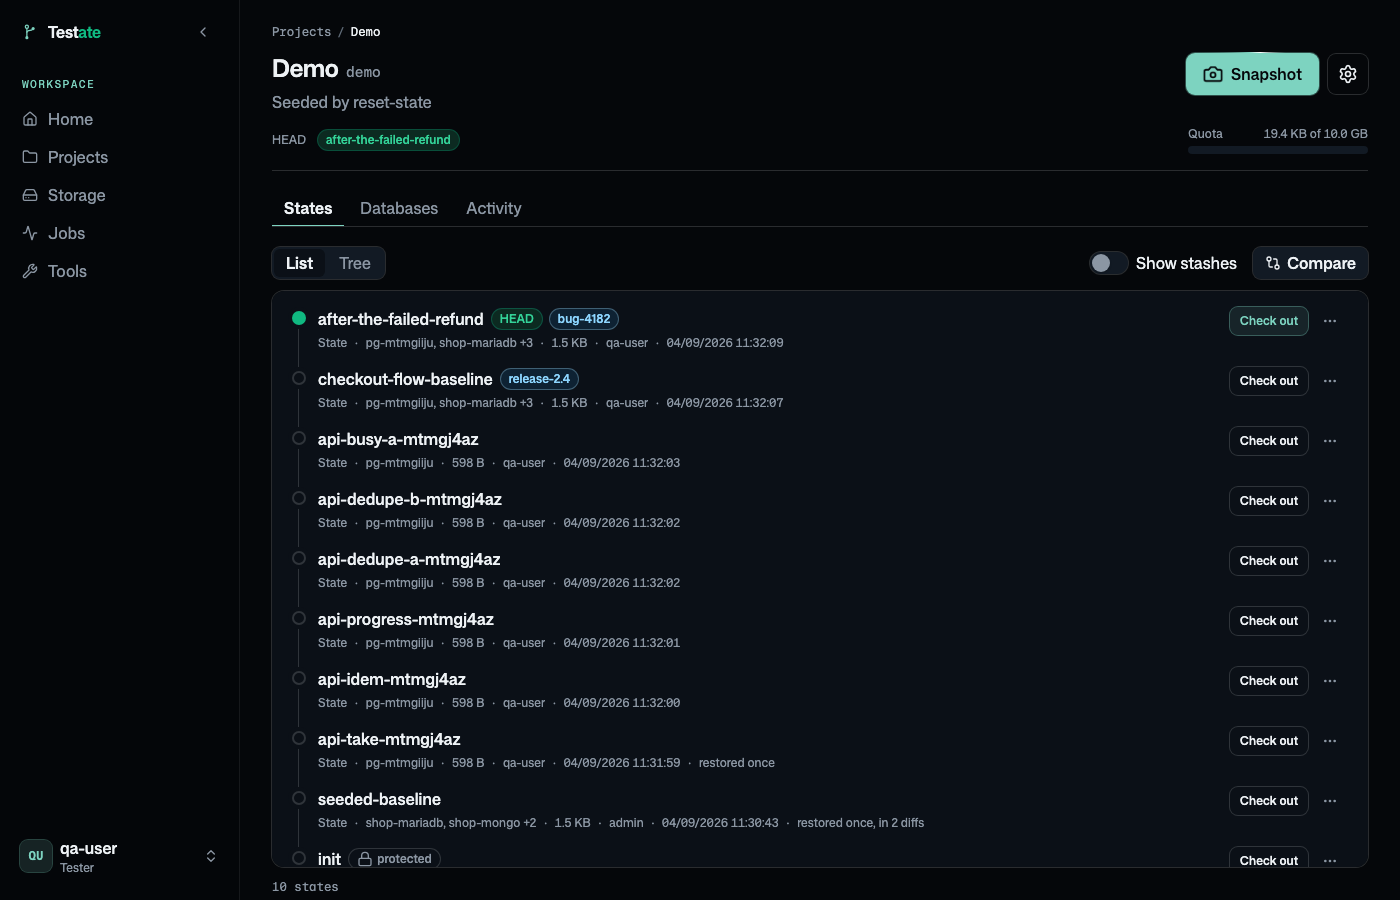The image size is (1400, 900).
Task: Open the api-progress-mtmgj4az state name
Action: tap(406, 619)
